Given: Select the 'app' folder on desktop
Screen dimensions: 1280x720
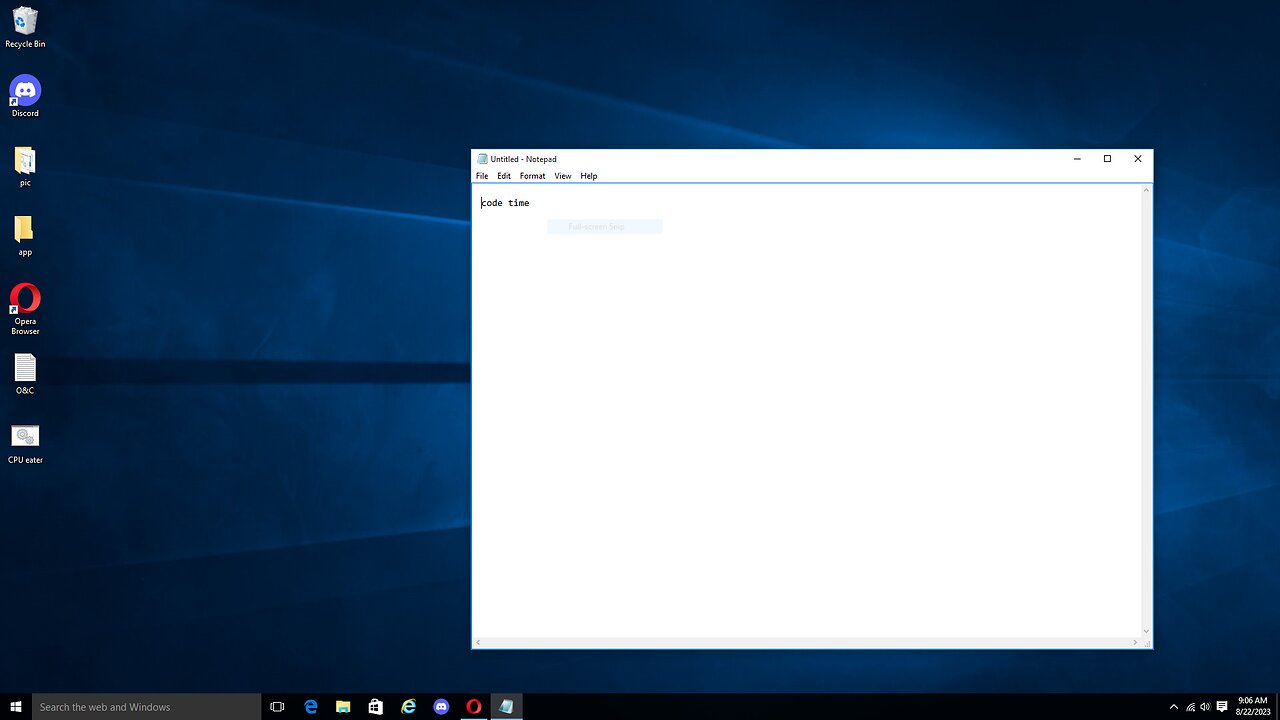Looking at the screenshot, I should (x=25, y=236).
